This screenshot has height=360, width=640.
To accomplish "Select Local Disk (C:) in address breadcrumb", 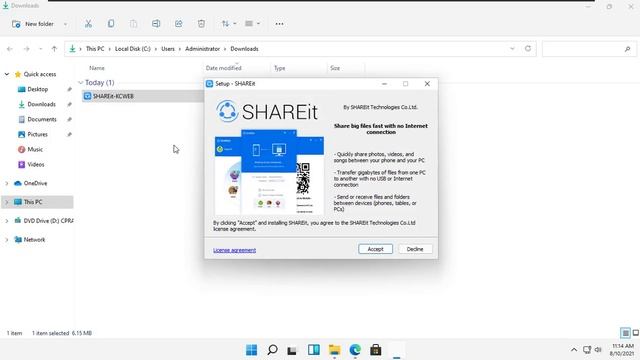I will click(x=133, y=49).
